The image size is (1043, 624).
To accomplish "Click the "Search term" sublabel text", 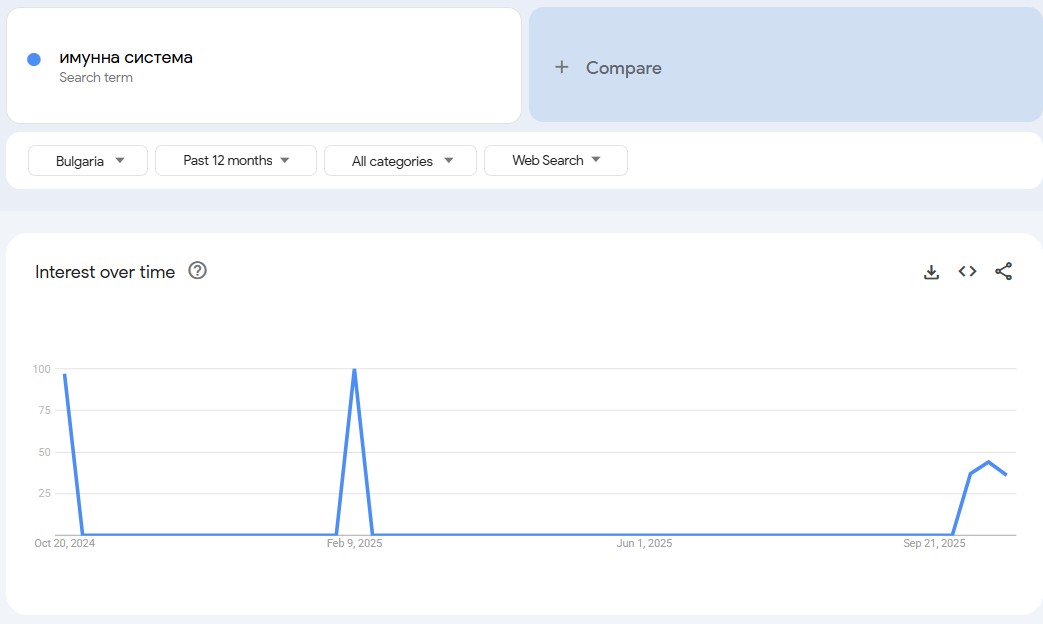I will (x=96, y=78).
